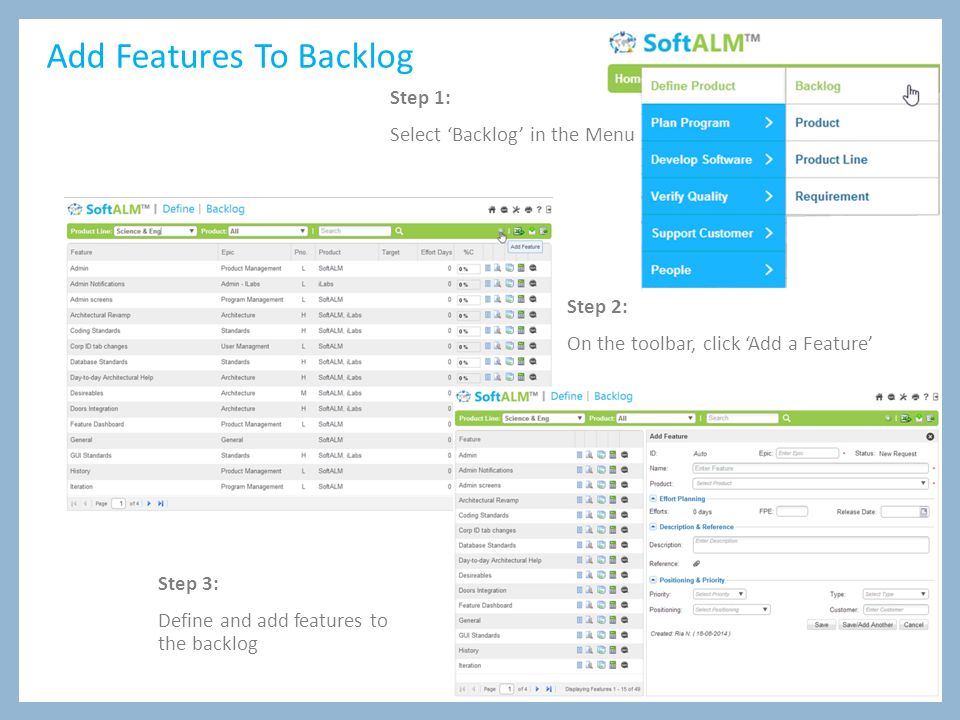
Task: Click green calculator icon in General row, Step 3 list
Action: [612, 620]
